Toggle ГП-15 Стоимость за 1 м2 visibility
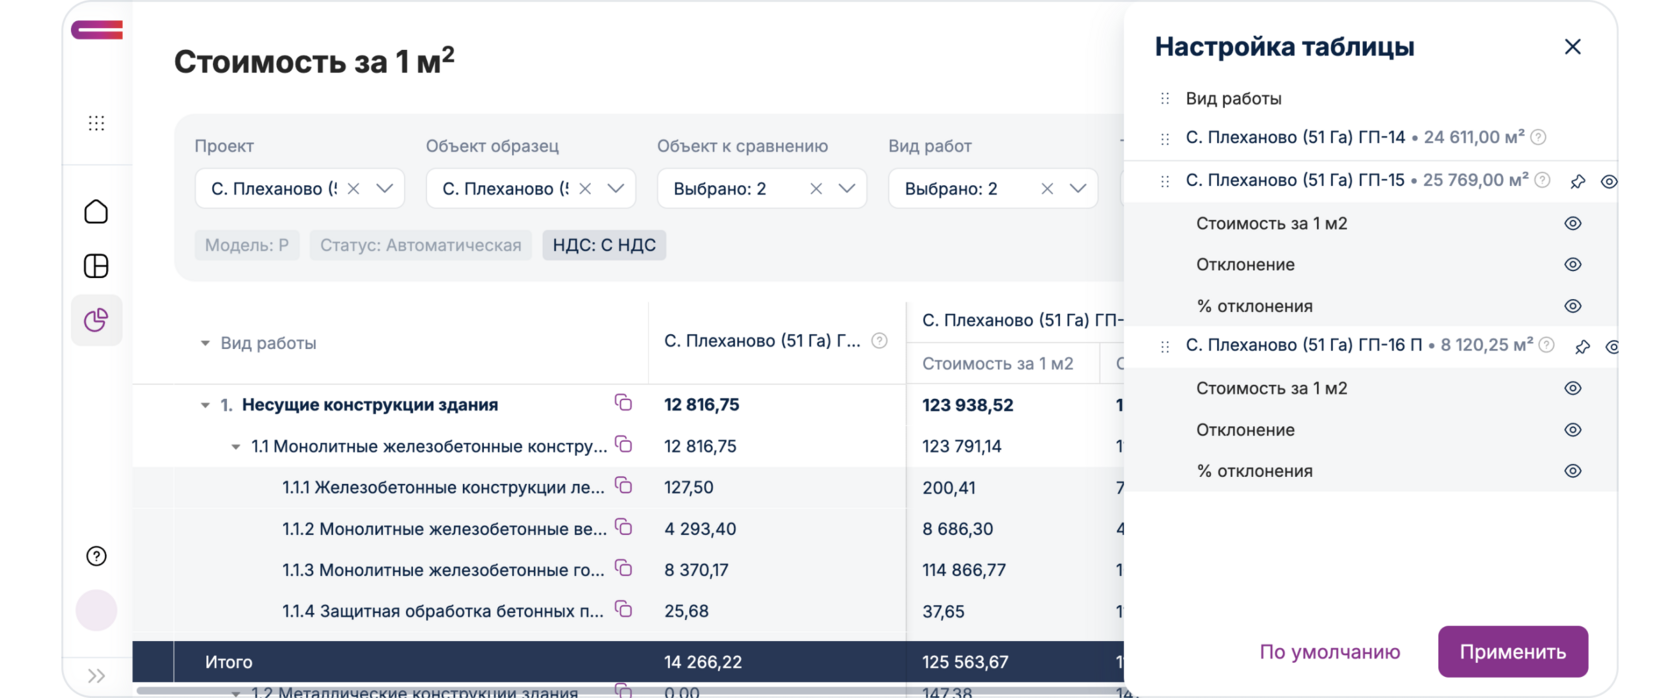 click(x=1573, y=223)
